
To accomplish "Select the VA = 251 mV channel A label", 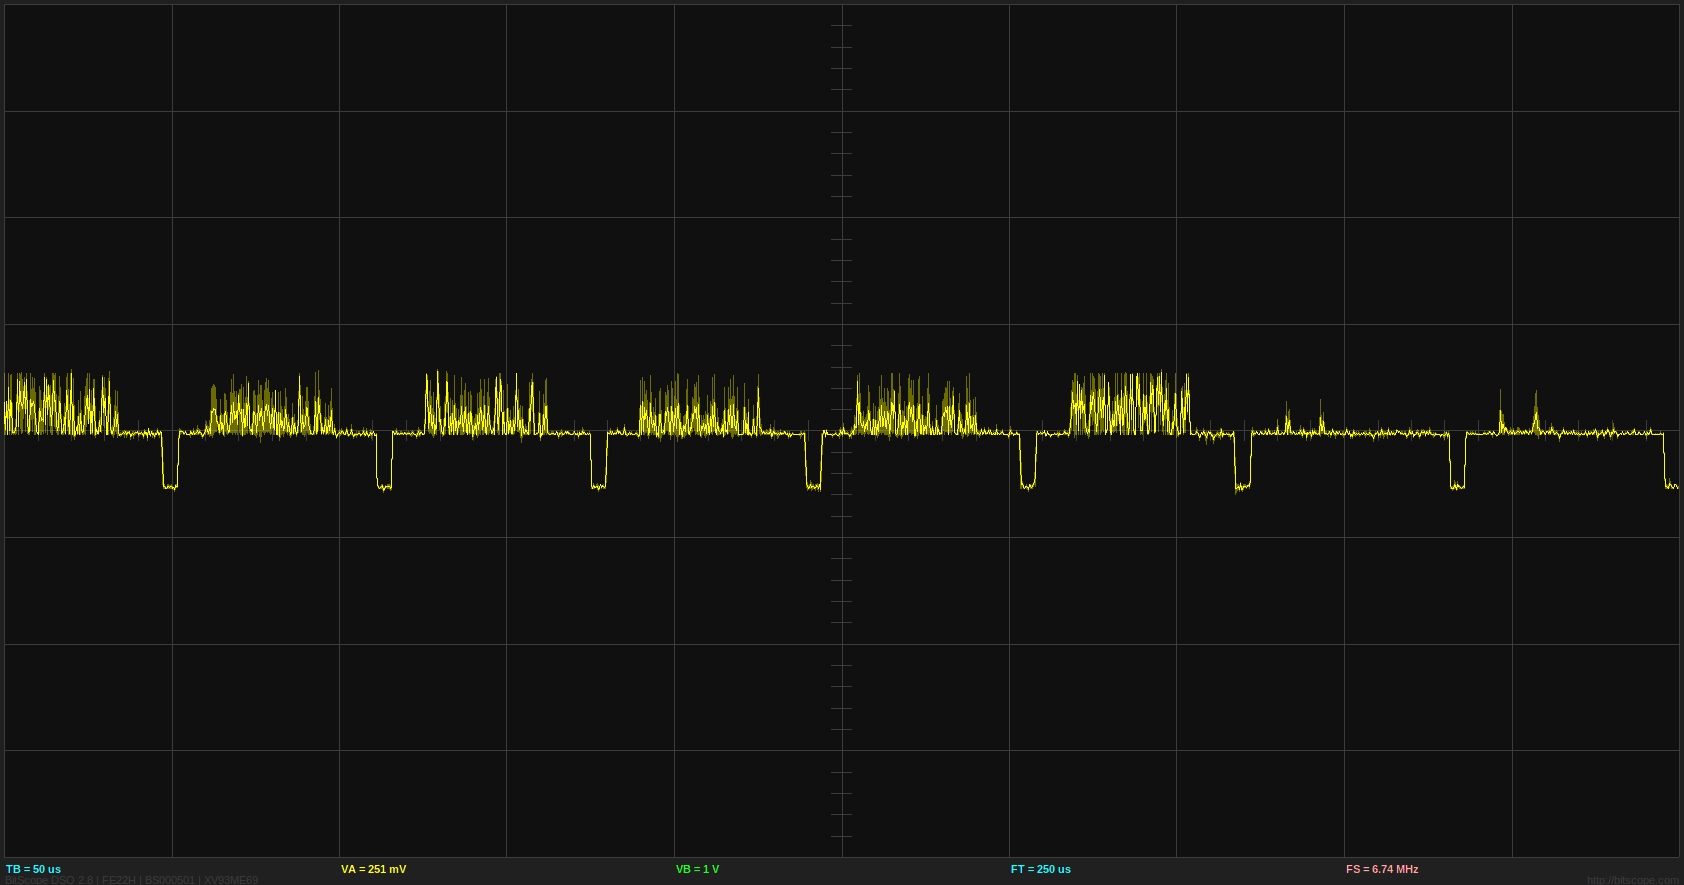I will 373,869.
